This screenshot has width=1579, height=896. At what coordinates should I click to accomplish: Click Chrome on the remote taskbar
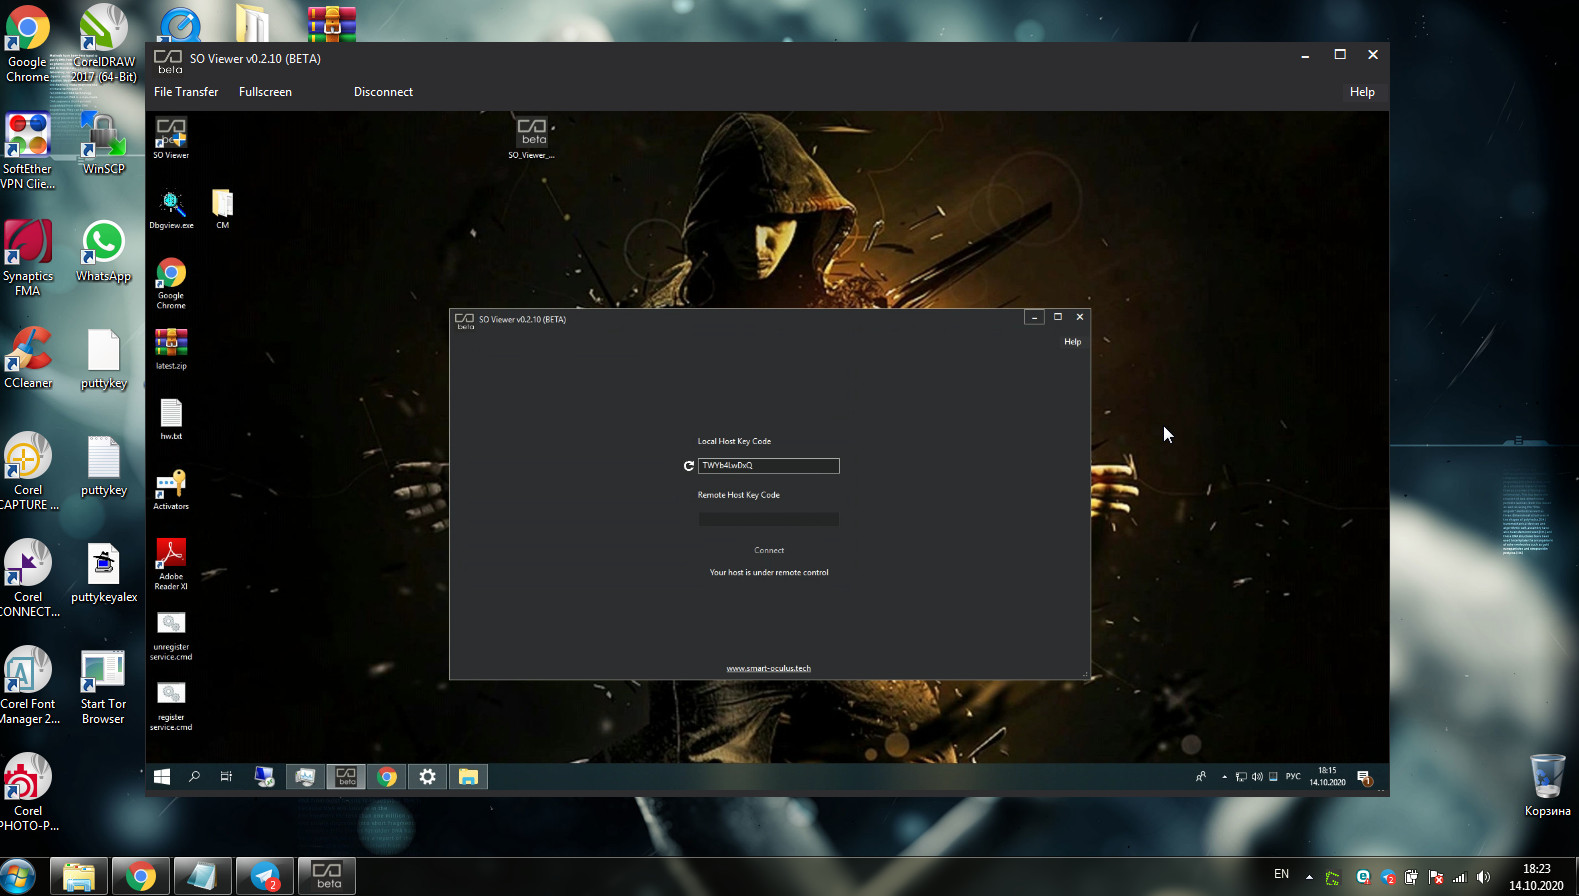click(x=387, y=777)
